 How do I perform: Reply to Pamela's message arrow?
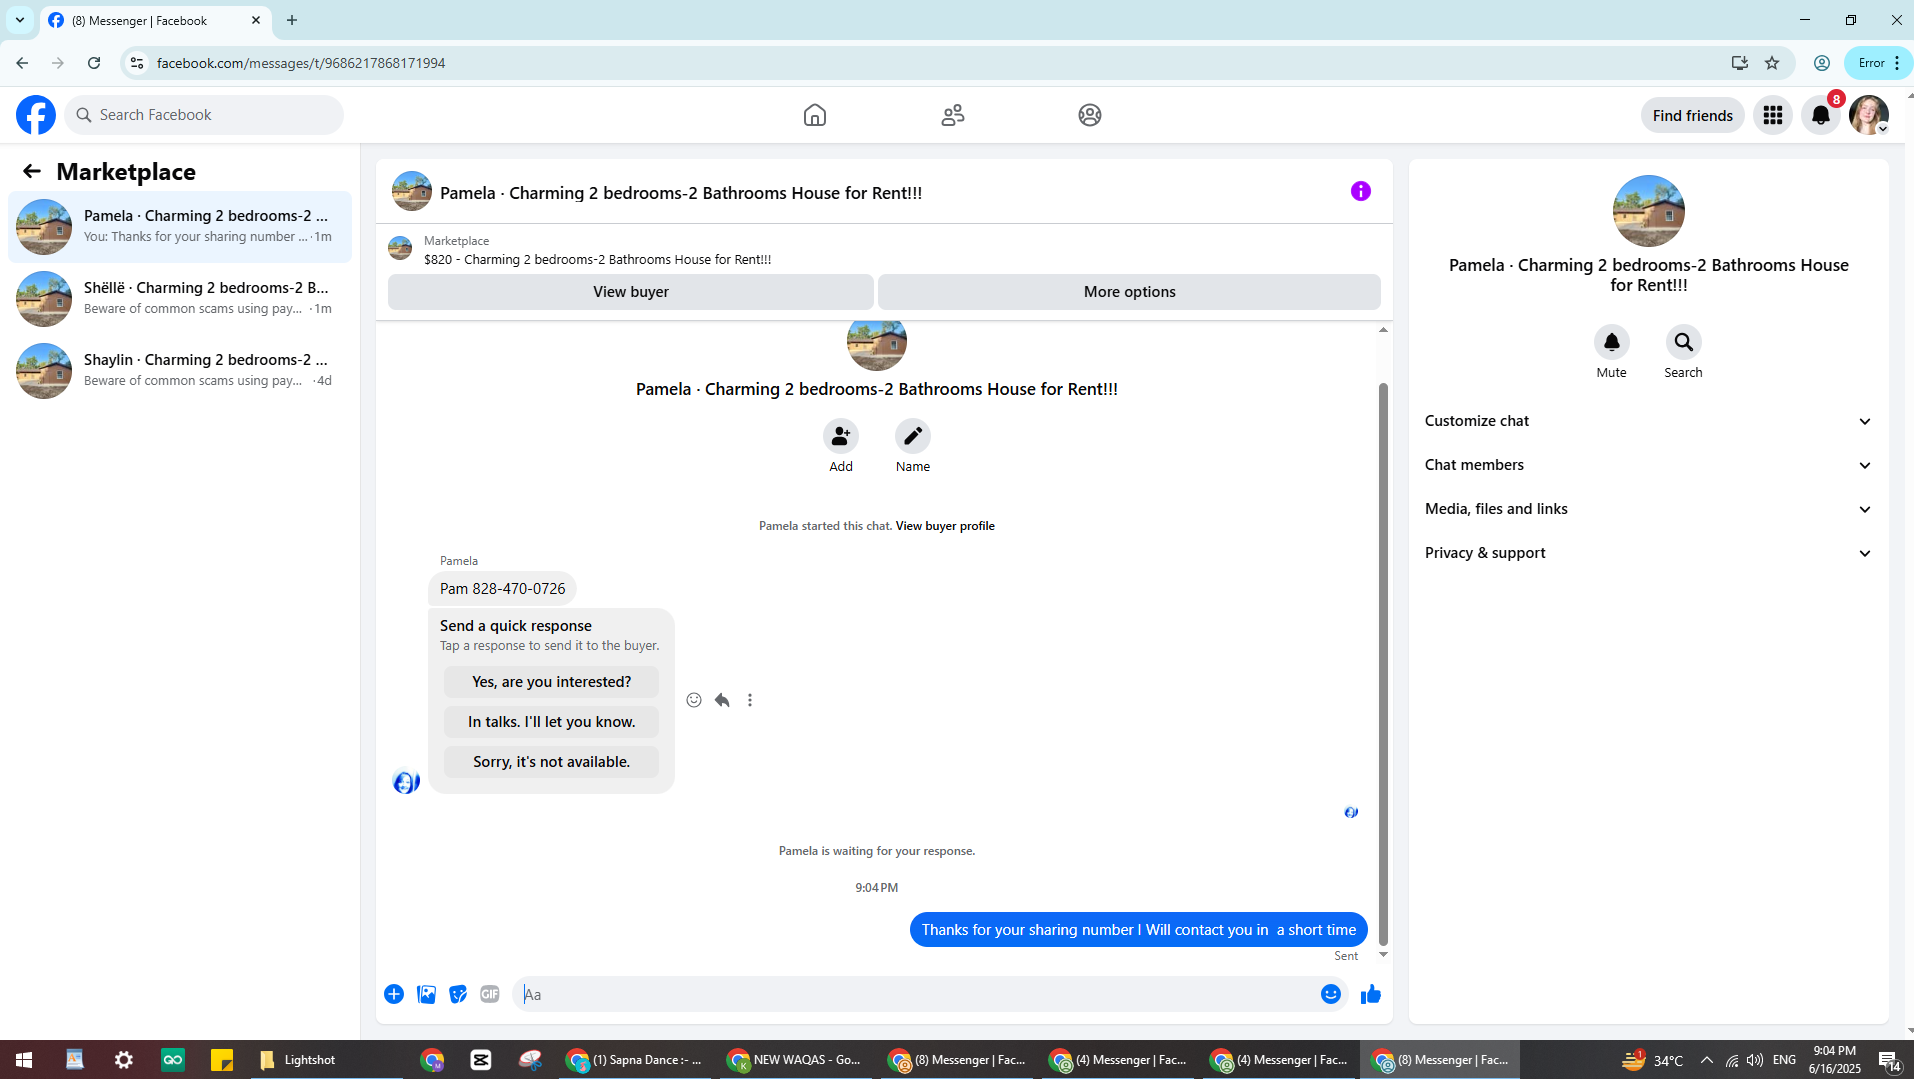722,700
